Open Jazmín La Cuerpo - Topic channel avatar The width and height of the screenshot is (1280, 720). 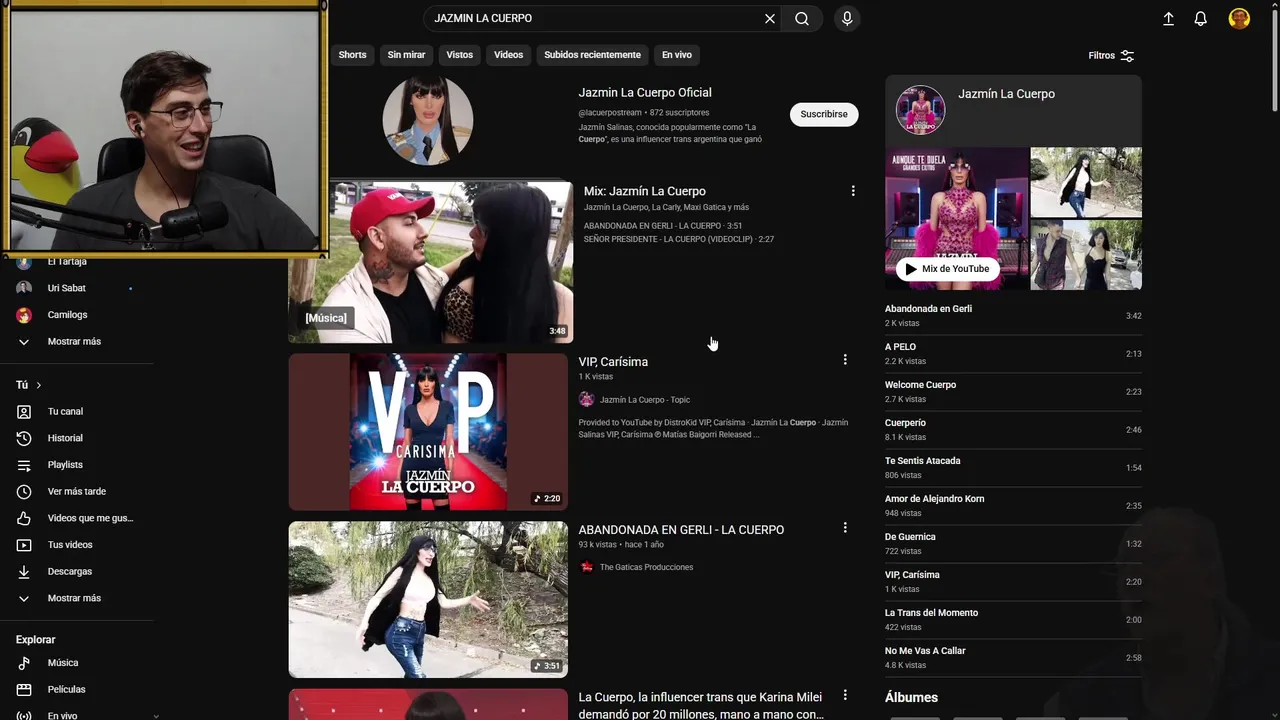pos(586,399)
